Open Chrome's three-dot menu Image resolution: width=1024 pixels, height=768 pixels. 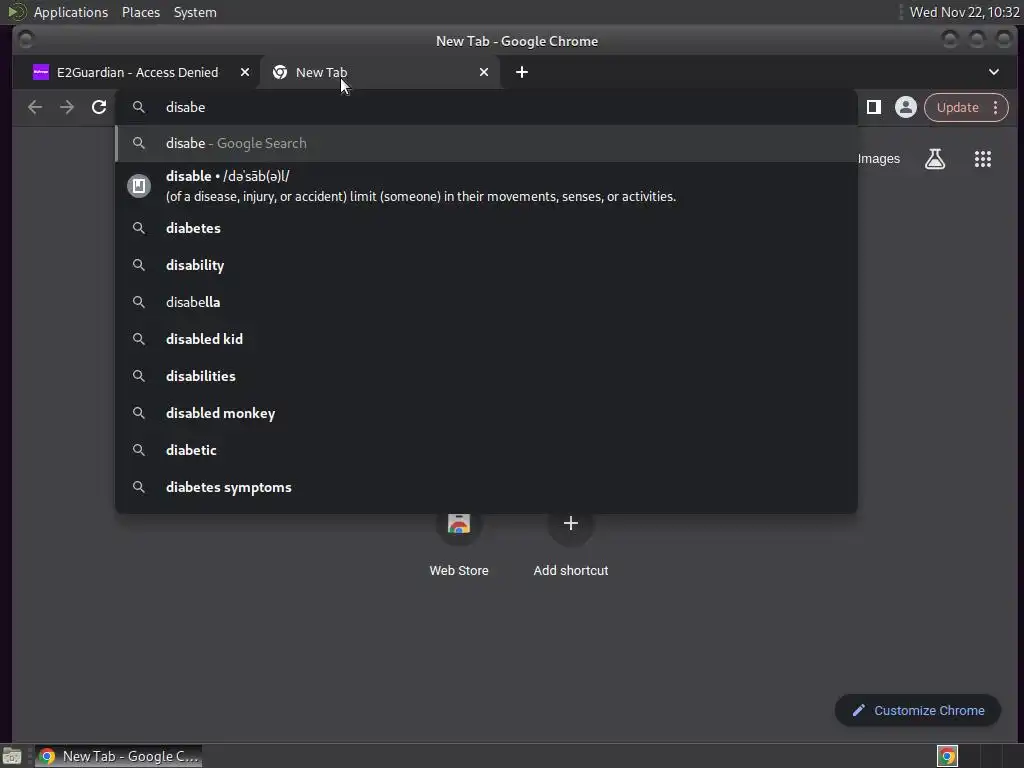[995, 107]
